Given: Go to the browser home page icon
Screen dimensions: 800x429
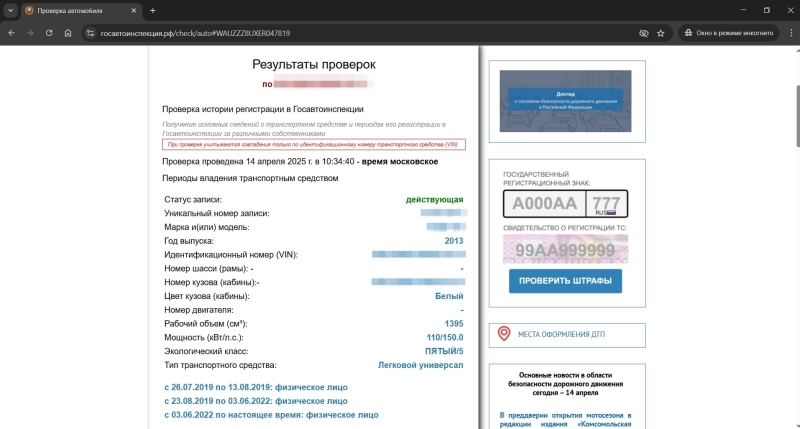Looking at the screenshot, I should pos(67,32).
